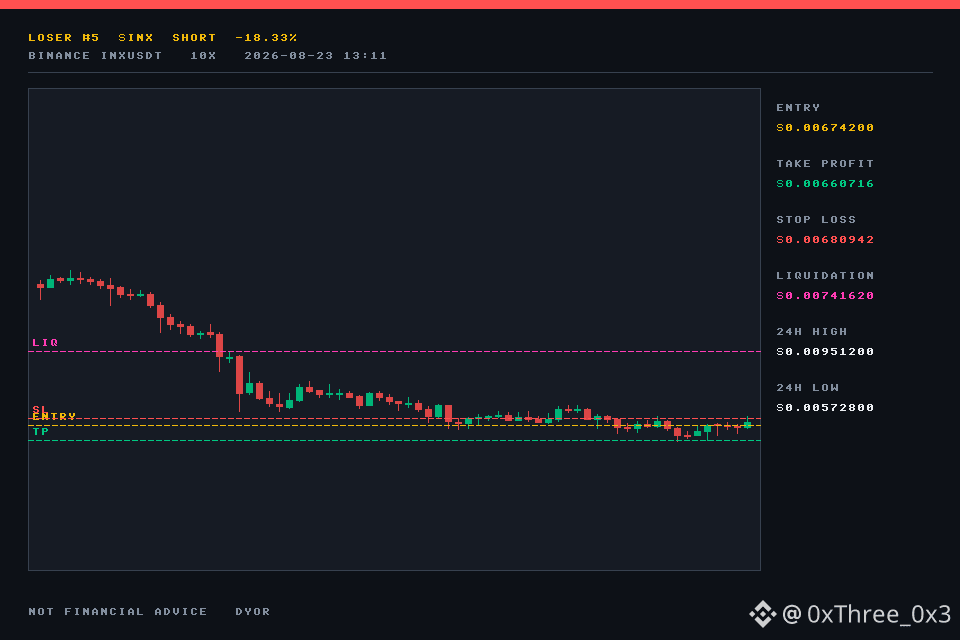Select the entry value '$0.00674200'
The image size is (960, 640).
(825, 127)
